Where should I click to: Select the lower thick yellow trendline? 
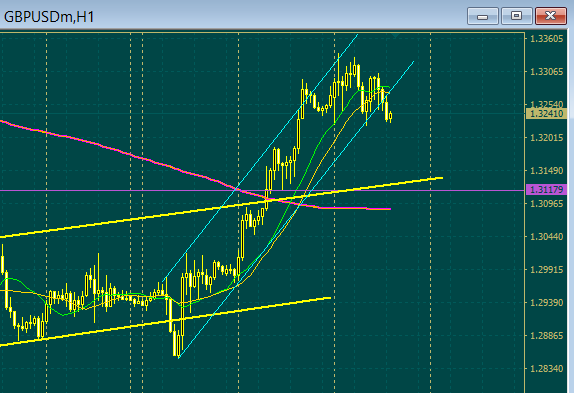(x=110, y=329)
